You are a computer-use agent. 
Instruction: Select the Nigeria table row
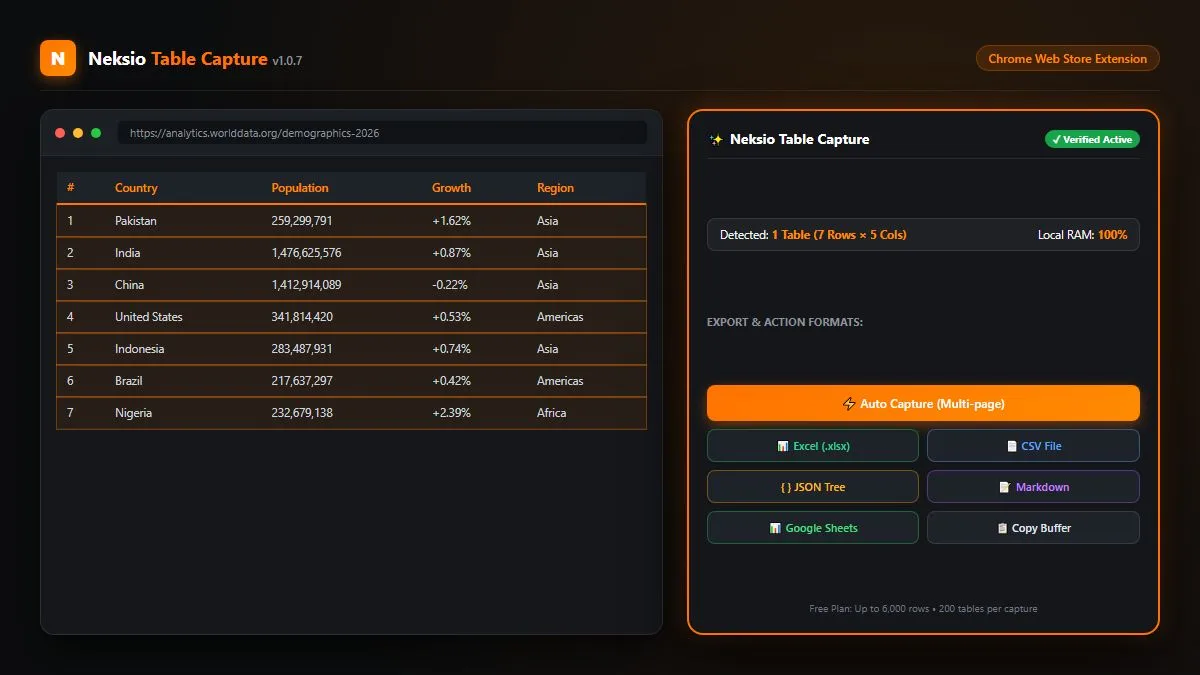pyautogui.click(x=351, y=413)
